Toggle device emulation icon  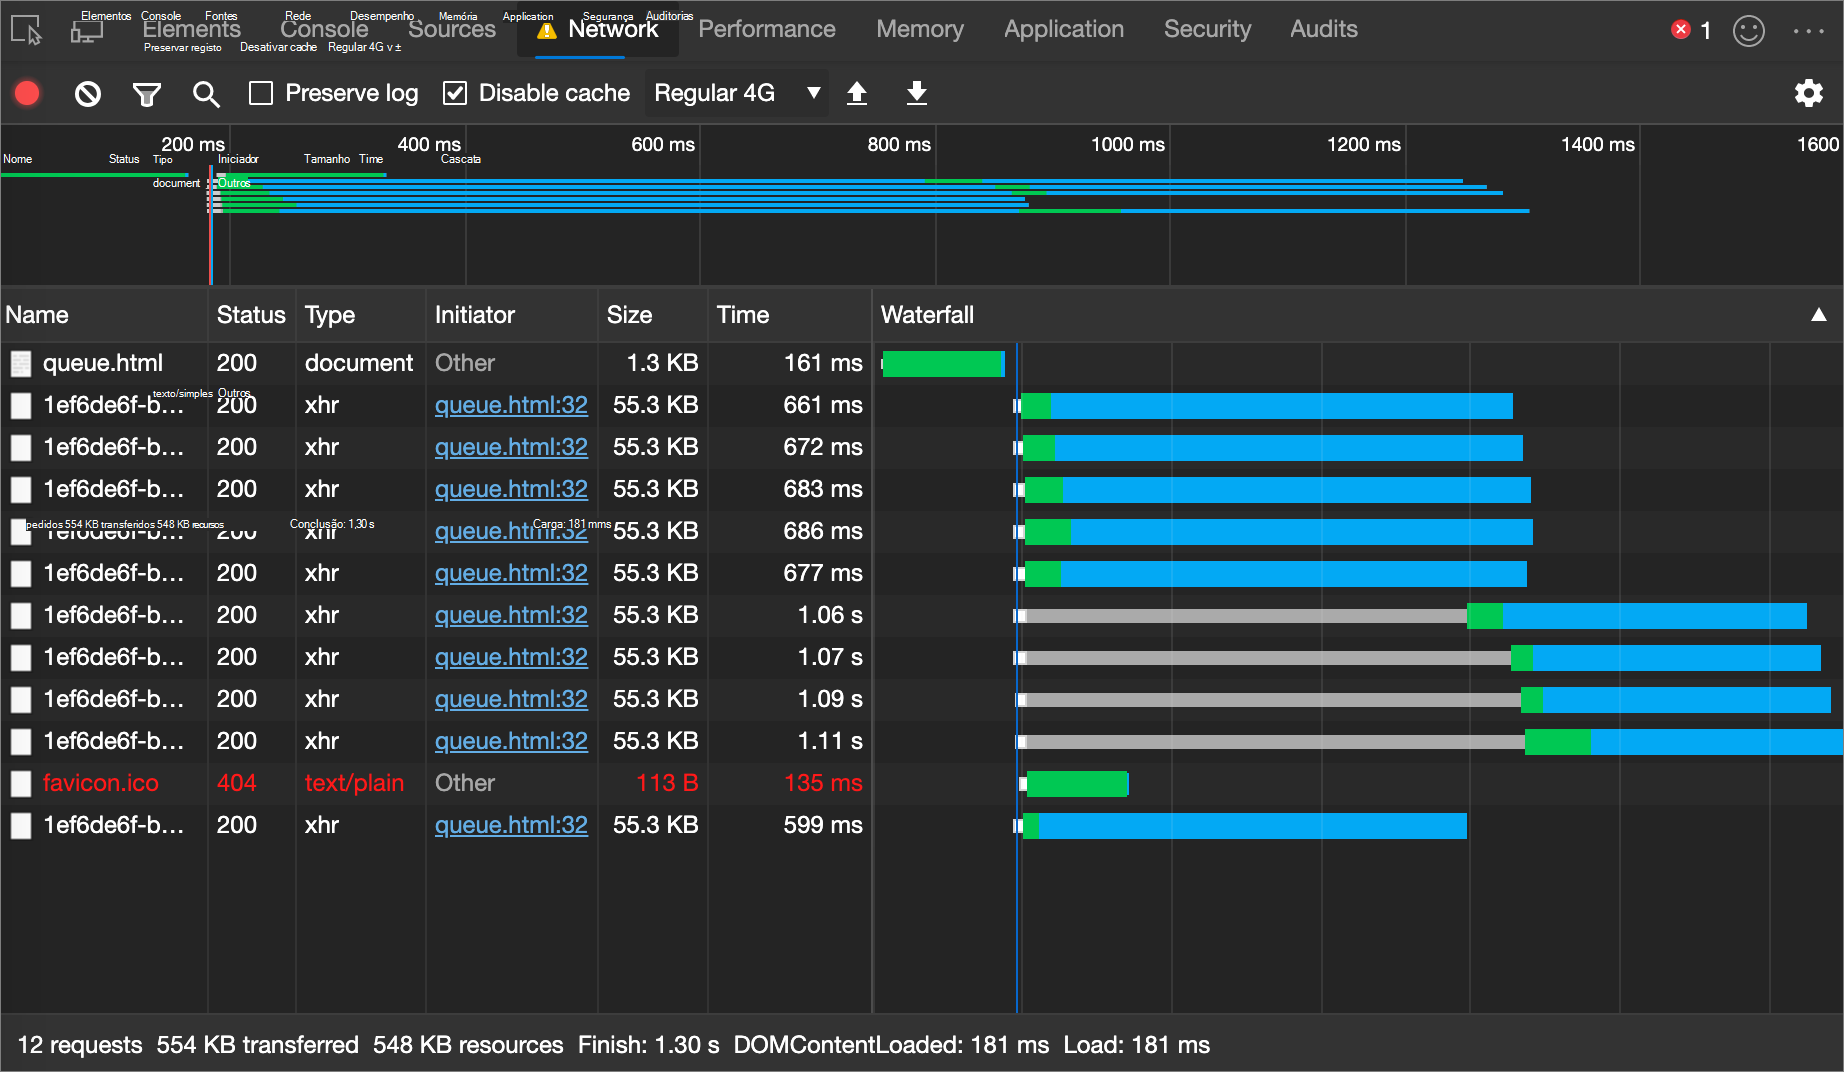click(86, 30)
